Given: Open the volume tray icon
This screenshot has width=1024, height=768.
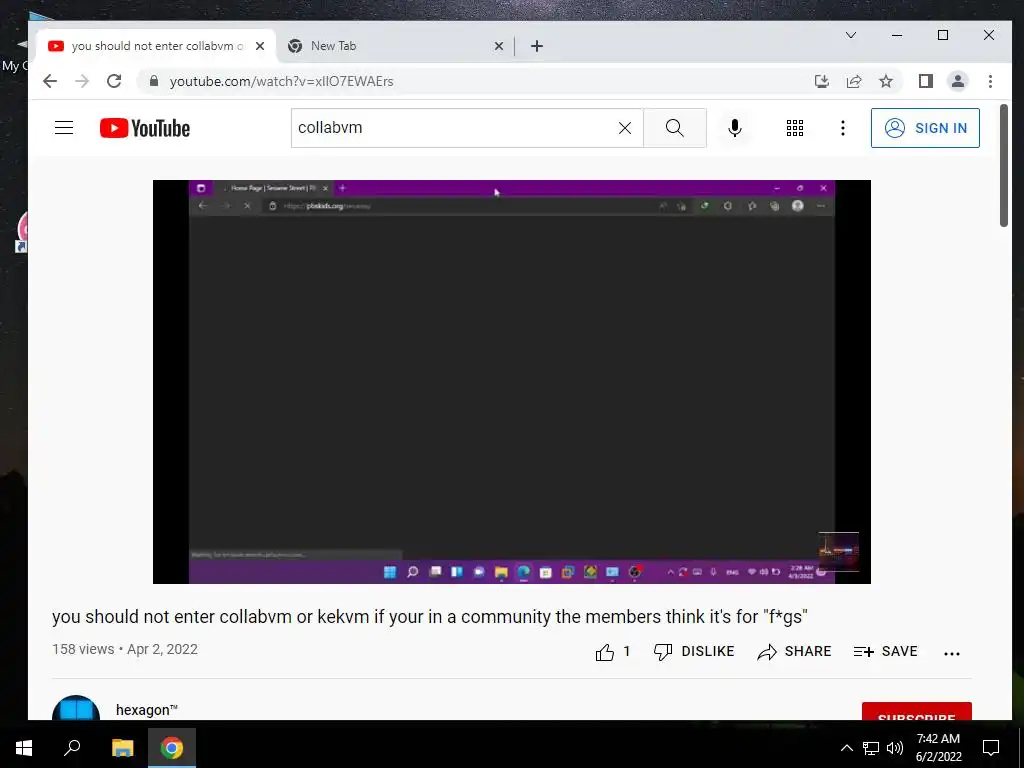Looking at the screenshot, I should [x=895, y=748].
